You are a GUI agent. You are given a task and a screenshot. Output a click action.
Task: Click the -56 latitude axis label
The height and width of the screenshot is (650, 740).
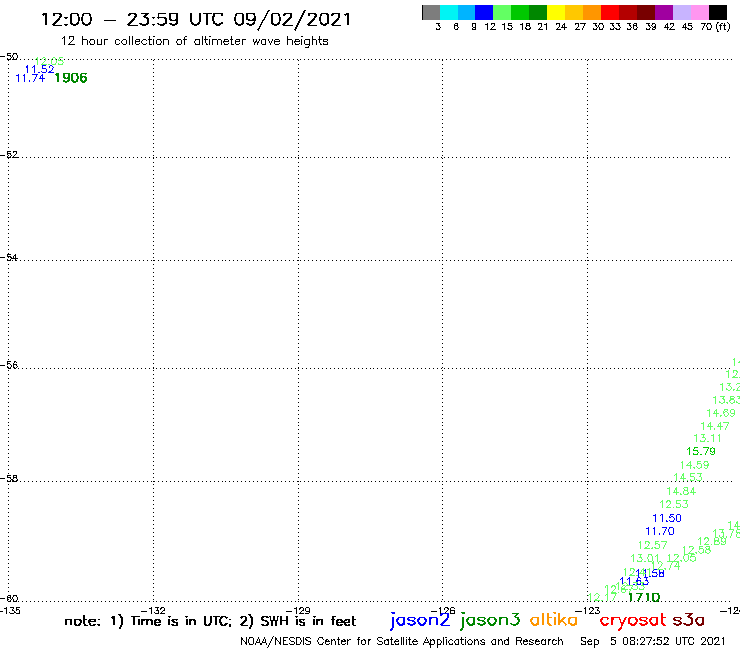click(9, 365)
